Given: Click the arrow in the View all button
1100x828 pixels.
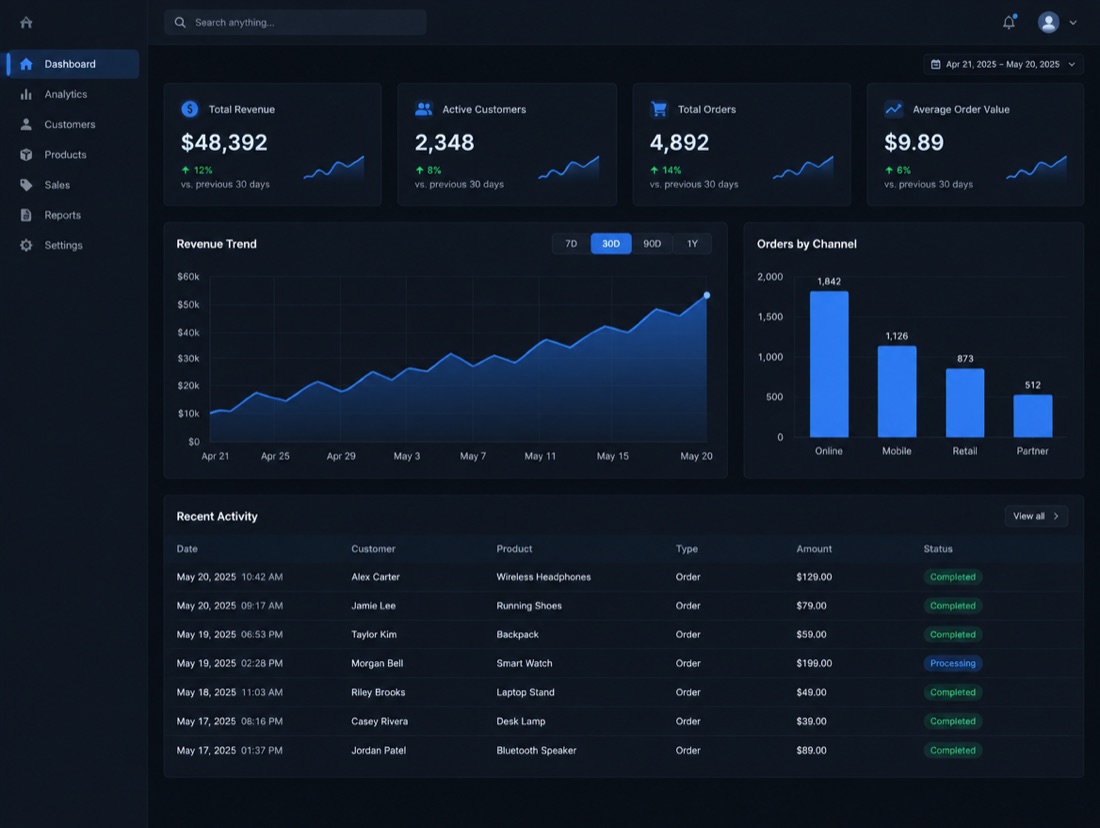Looking at the screenshot, I should (1056, 516).
